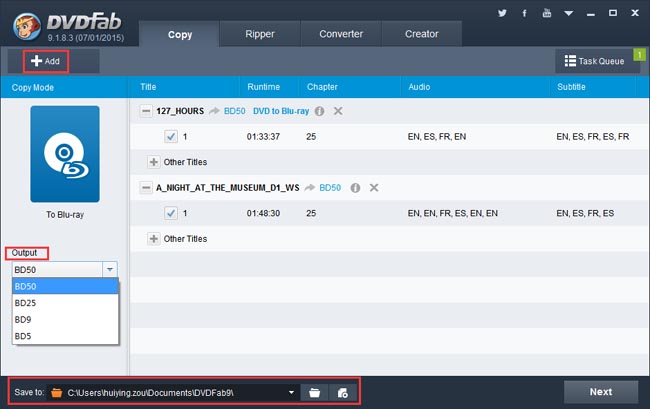
Task: Click the Next button
Action: coord(601,392)
